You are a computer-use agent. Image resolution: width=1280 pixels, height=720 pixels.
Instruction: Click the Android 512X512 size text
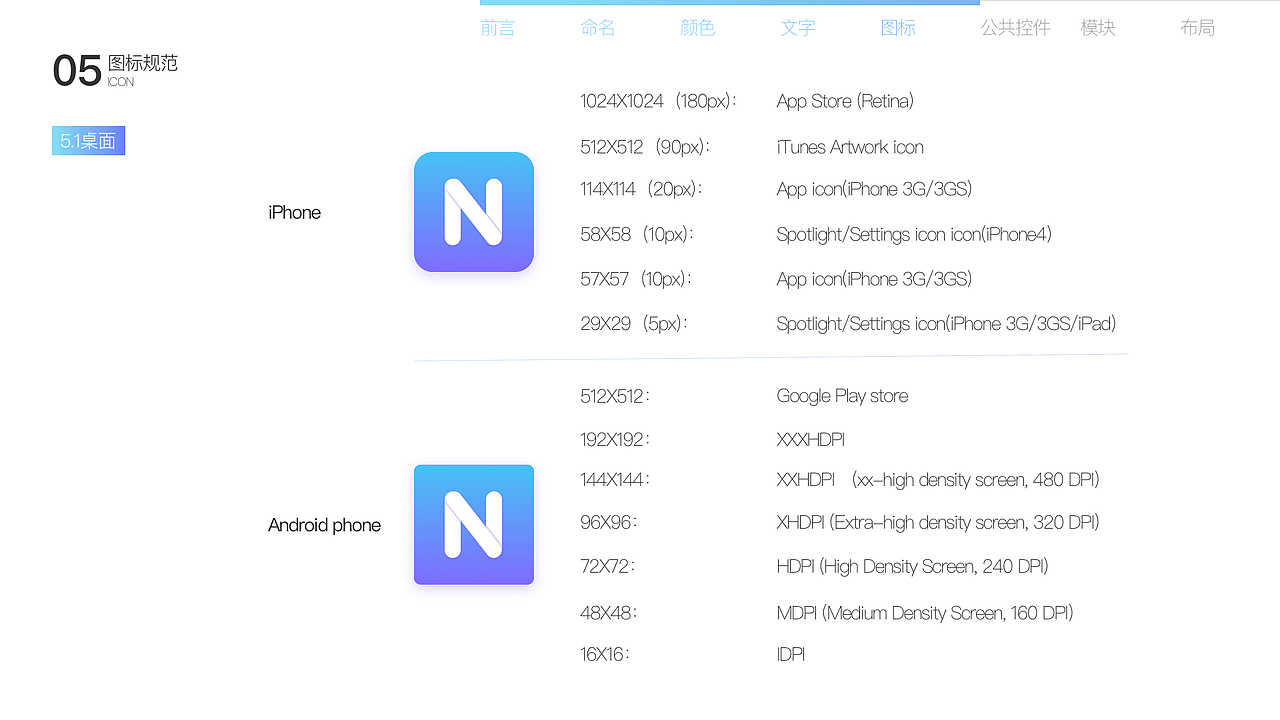(x=615, y=396)
